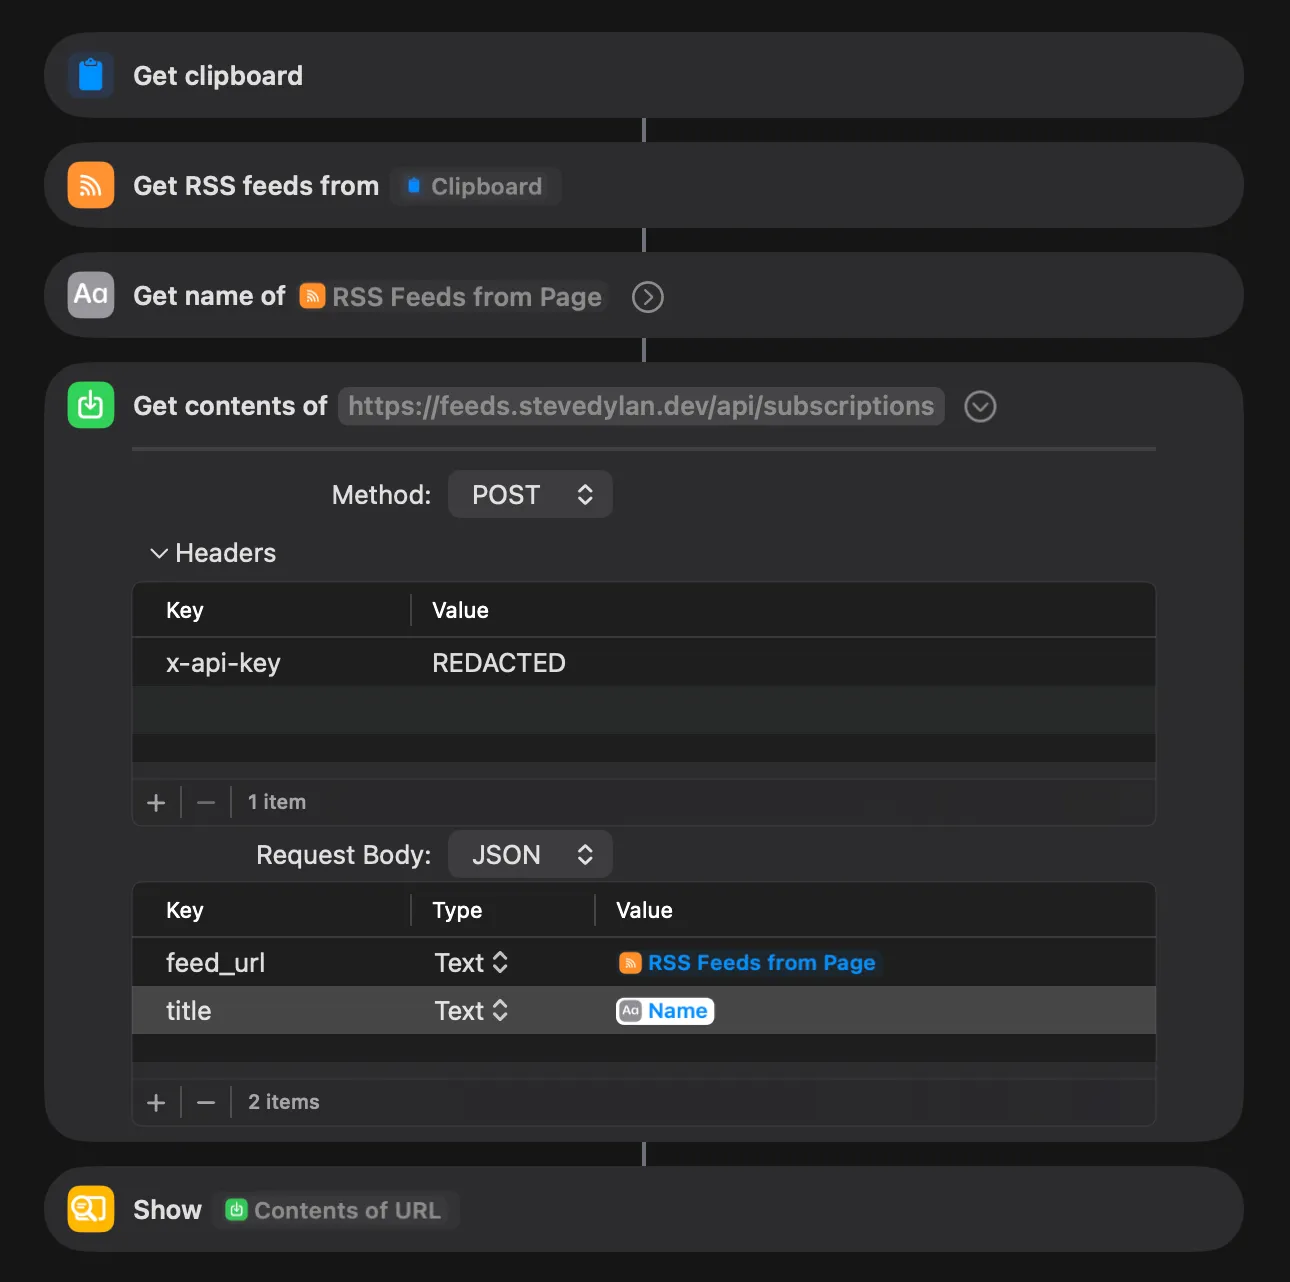Select the Contents of URL token in Show action
This screenshot has width=1290, height=1282.
[335, 1210]
